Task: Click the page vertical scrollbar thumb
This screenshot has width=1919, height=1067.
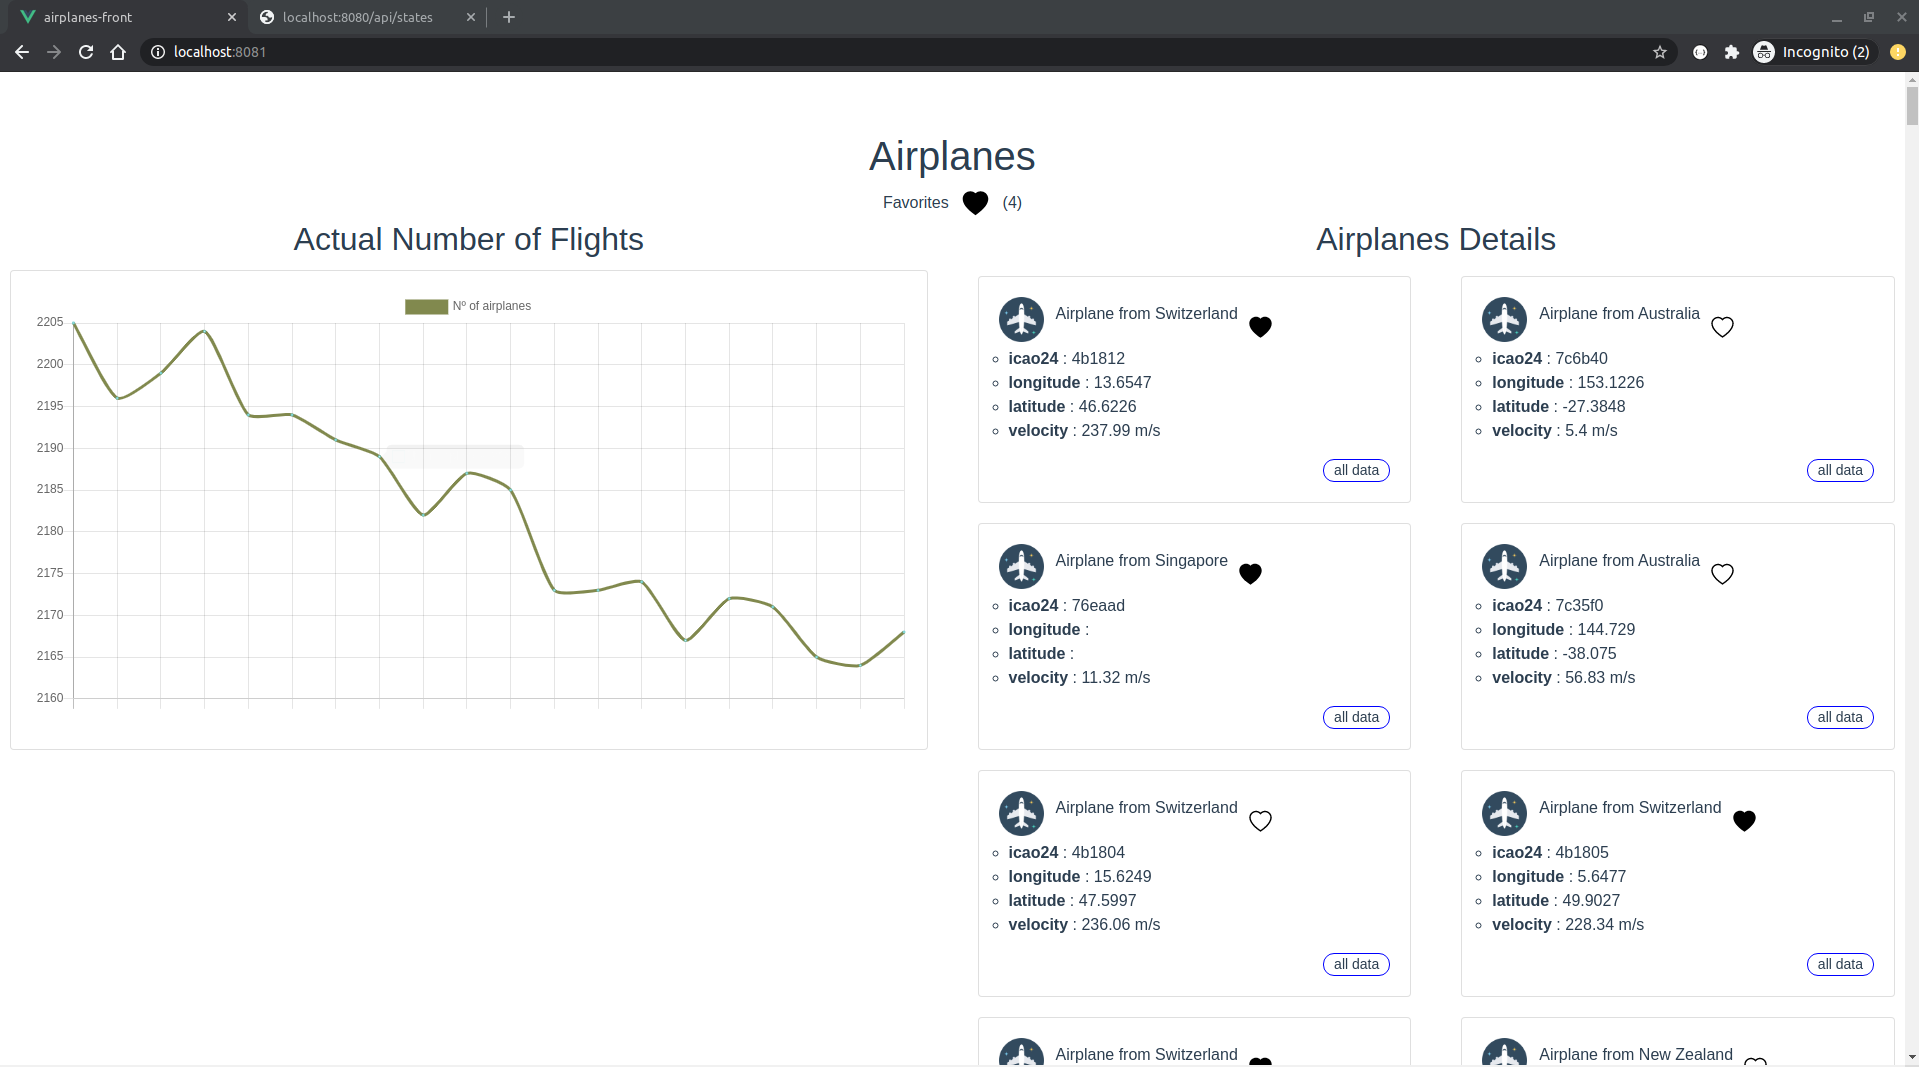Action: pos(1911,105)
